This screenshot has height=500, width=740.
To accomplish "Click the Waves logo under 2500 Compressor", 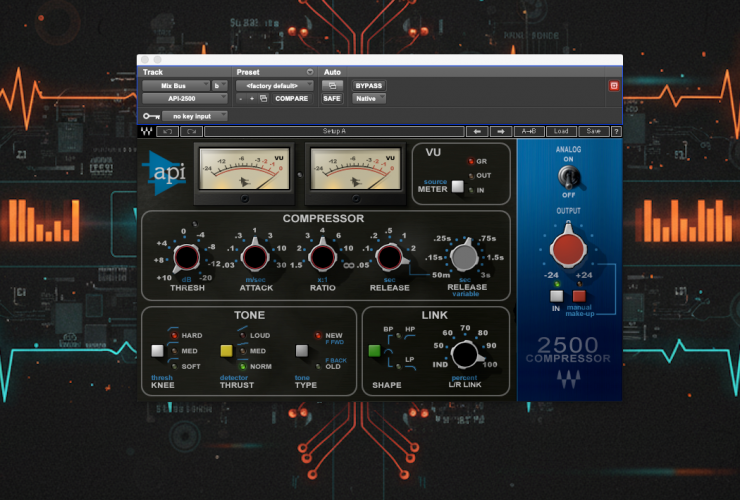I will pyautogui.click(x=568, y=378).
